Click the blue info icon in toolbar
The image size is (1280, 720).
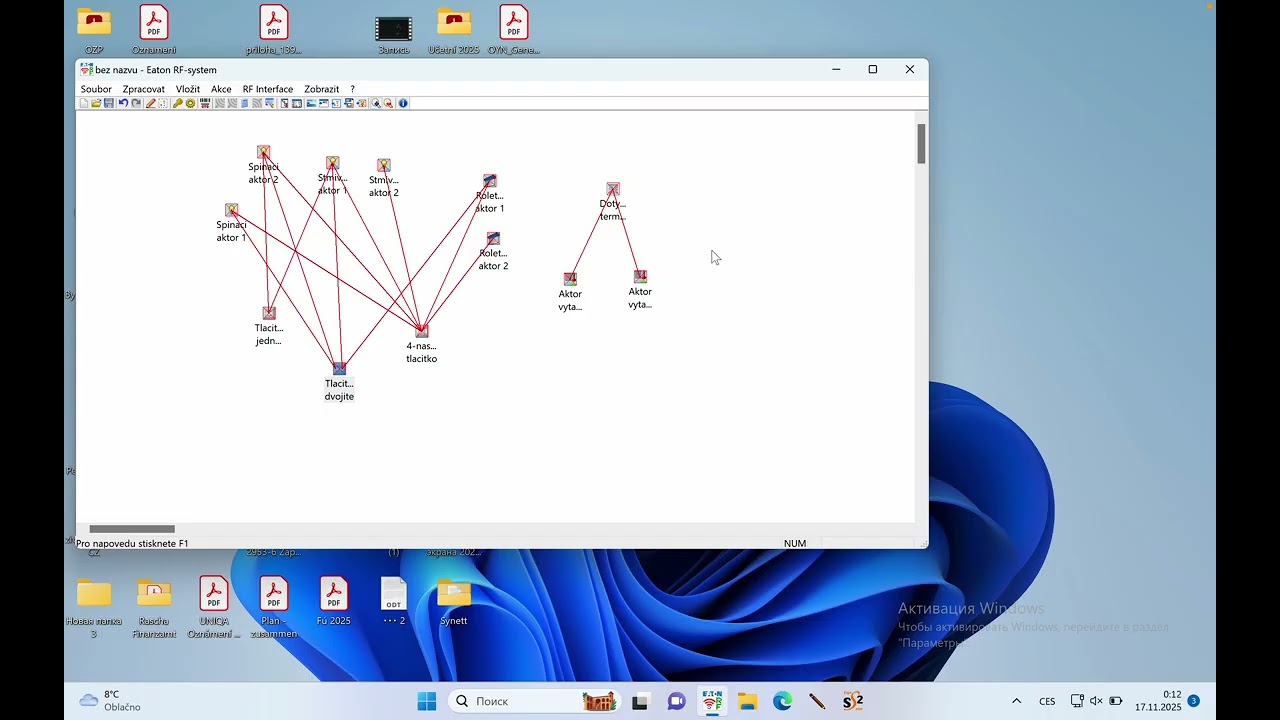click(403, 103)
